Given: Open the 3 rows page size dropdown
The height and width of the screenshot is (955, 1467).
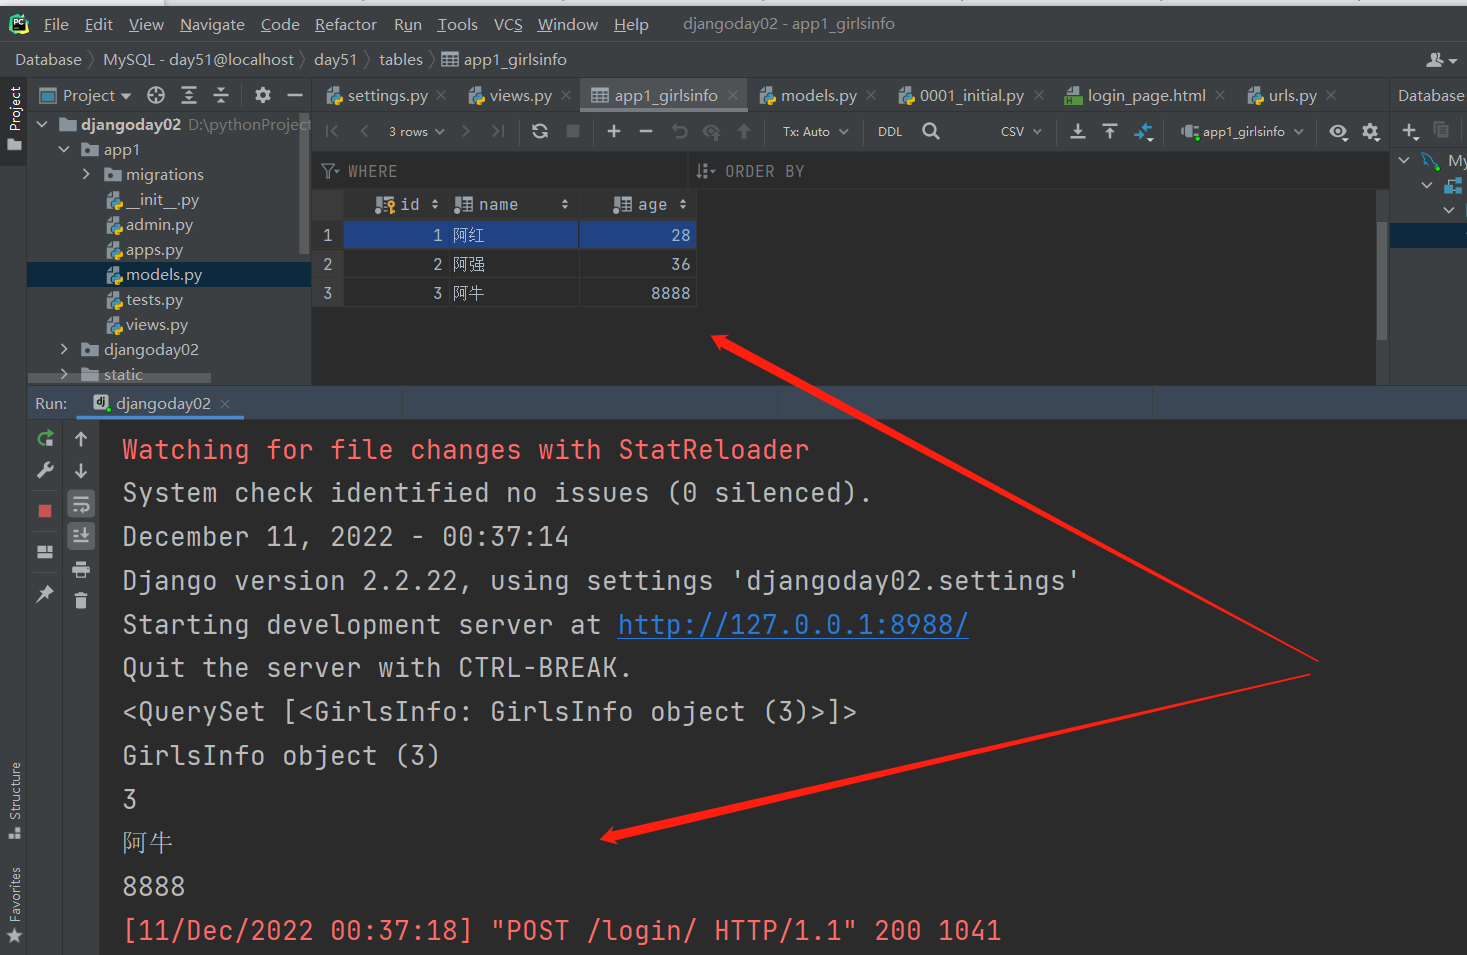Looking at the screenshot, I should click(x=417, y=131).
